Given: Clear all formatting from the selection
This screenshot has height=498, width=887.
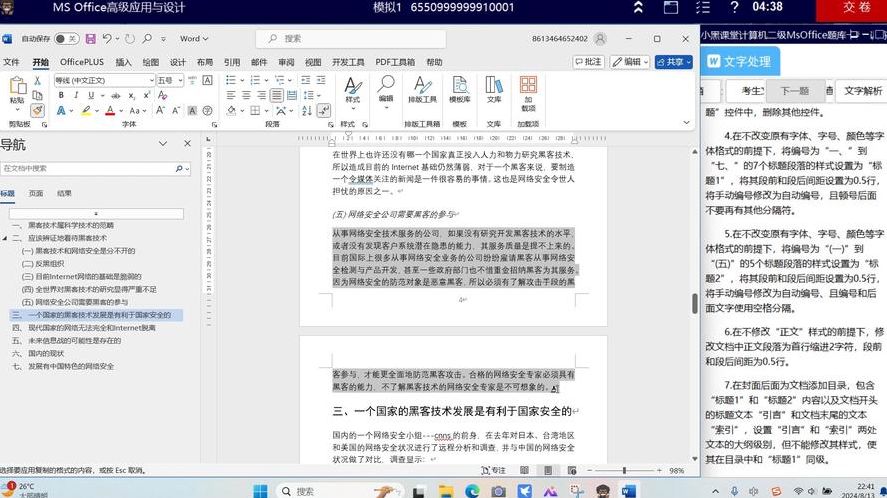Looking at the screenshot, I should 162,96.
